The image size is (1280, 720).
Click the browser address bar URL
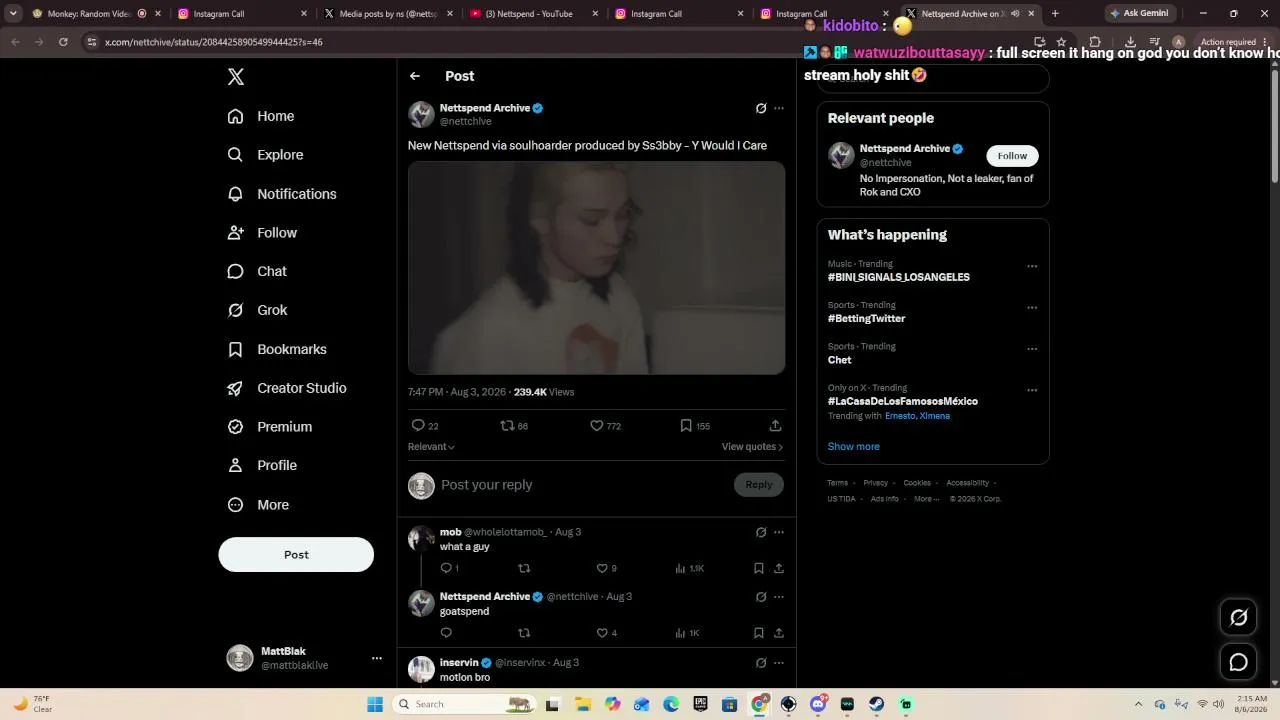coord(214,42)
